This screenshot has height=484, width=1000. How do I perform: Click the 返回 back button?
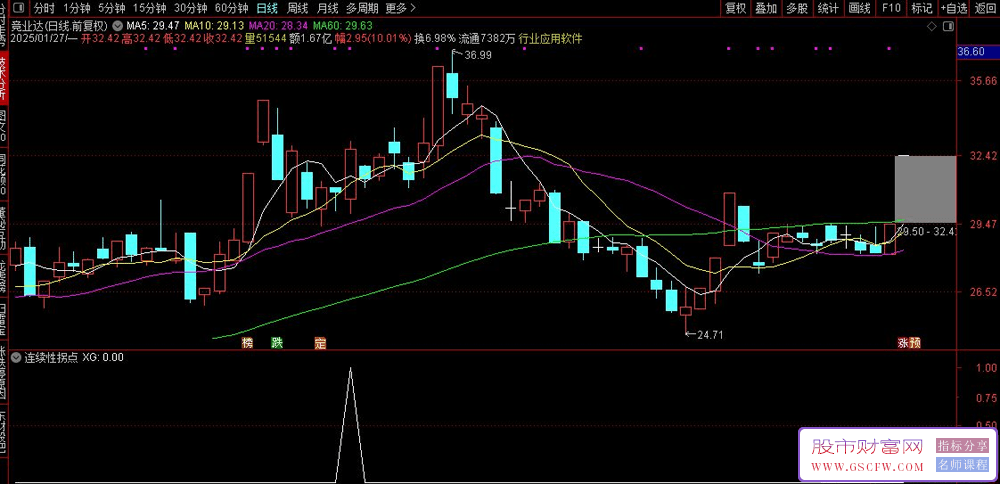[985, 8]
